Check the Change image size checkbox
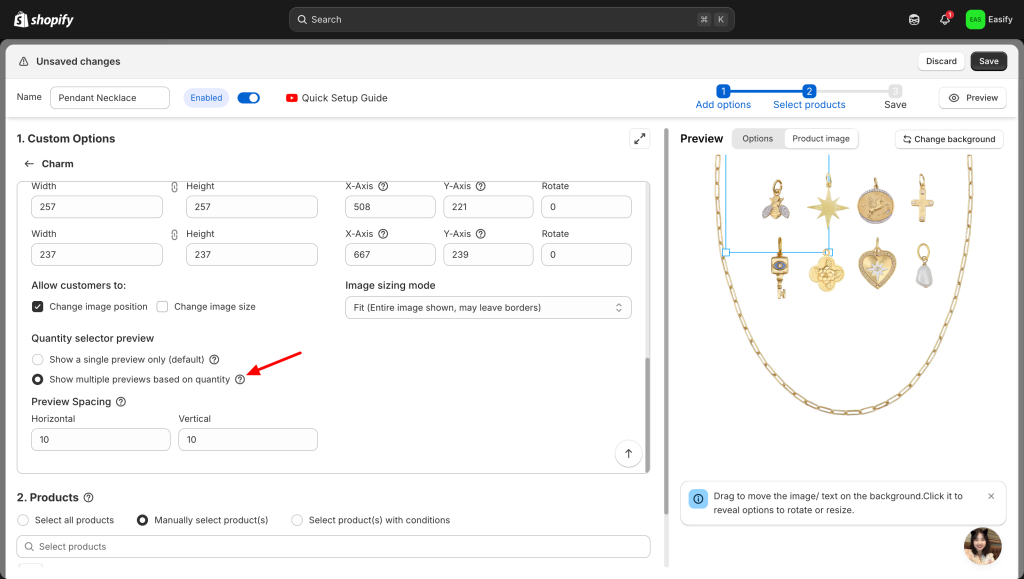This screenshot has height=579, width=1024. pos(163,307)
